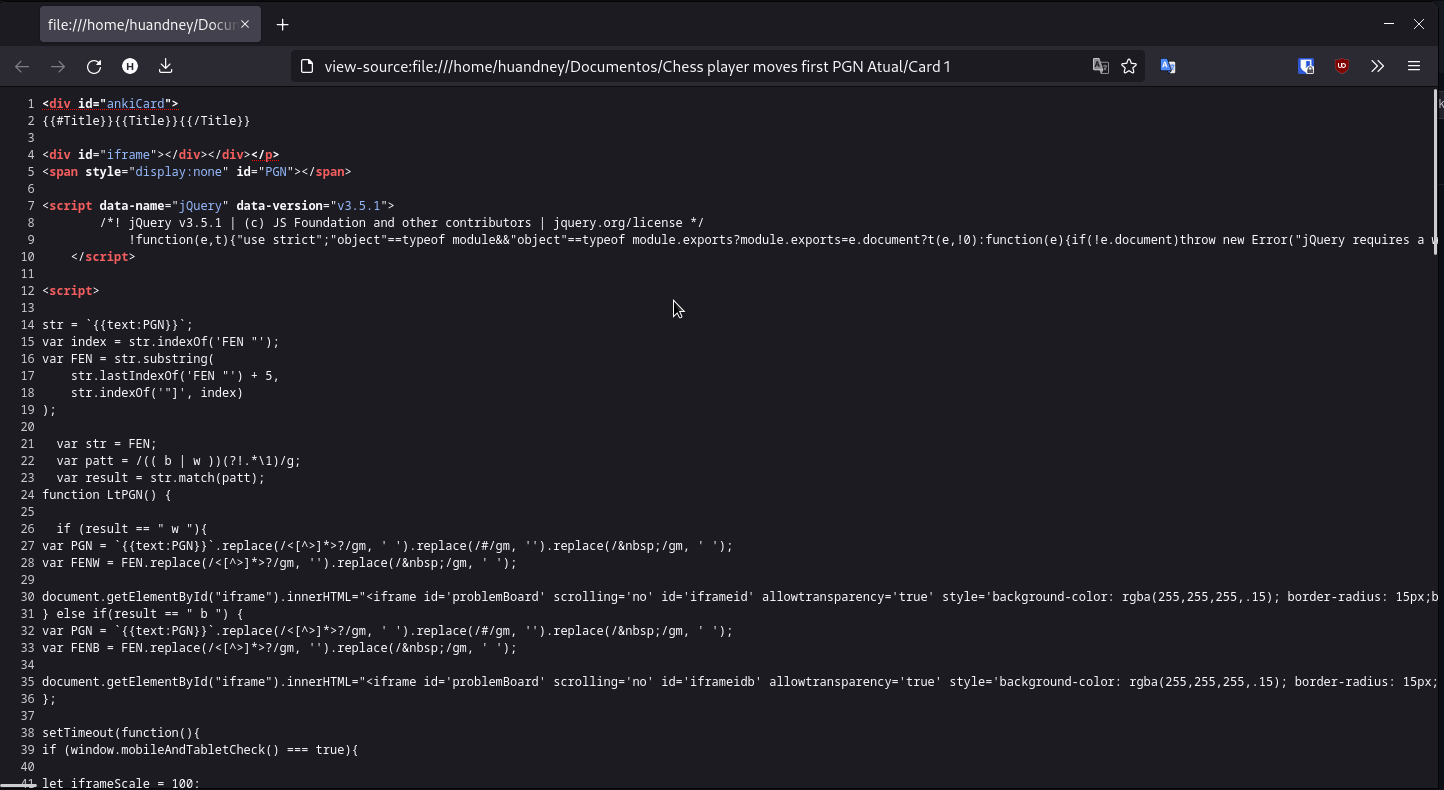Close the view-source tab
This screenshot has width=1444, height=790.
pos(244,23)
